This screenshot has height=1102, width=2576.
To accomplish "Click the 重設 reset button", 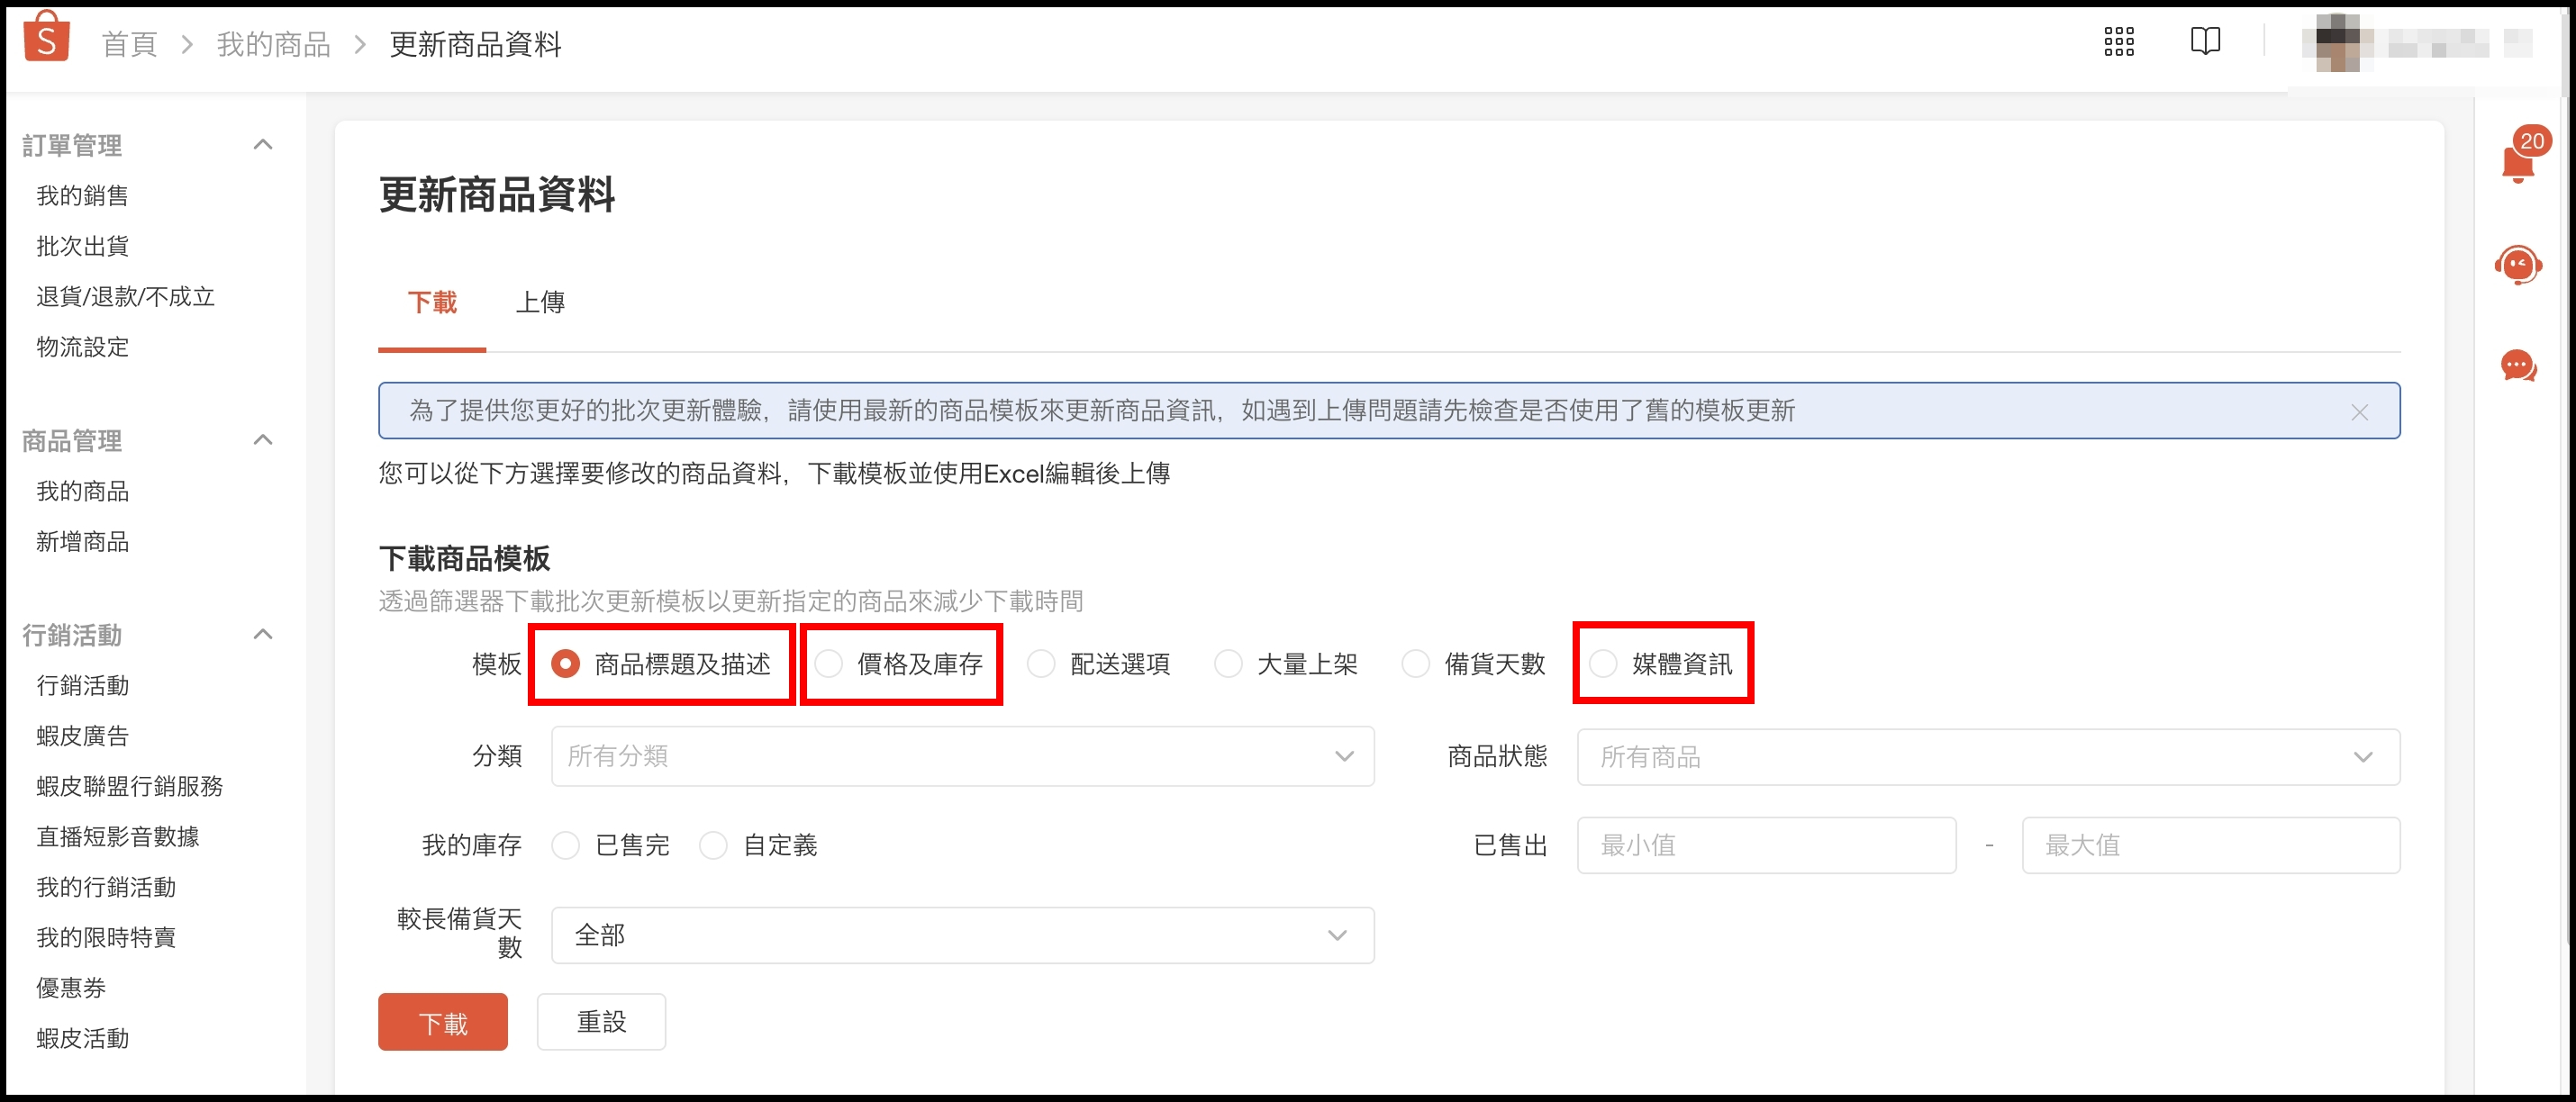I will (601, 1022).
